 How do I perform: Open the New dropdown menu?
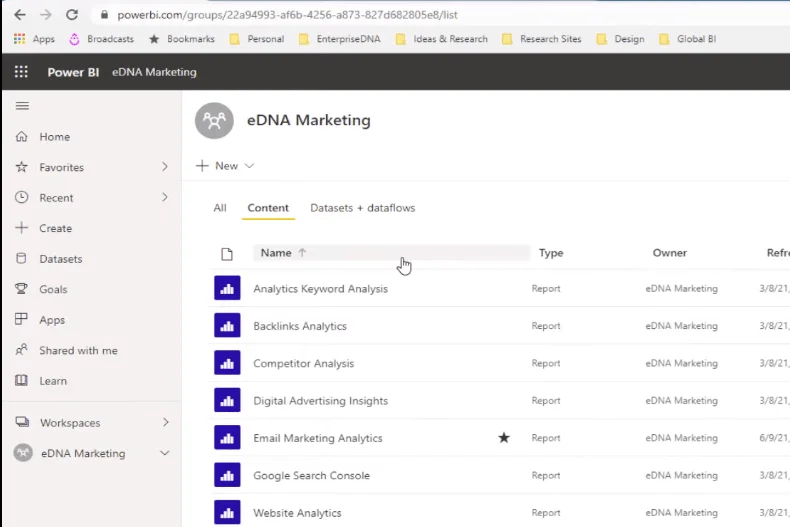click(225, 166)
